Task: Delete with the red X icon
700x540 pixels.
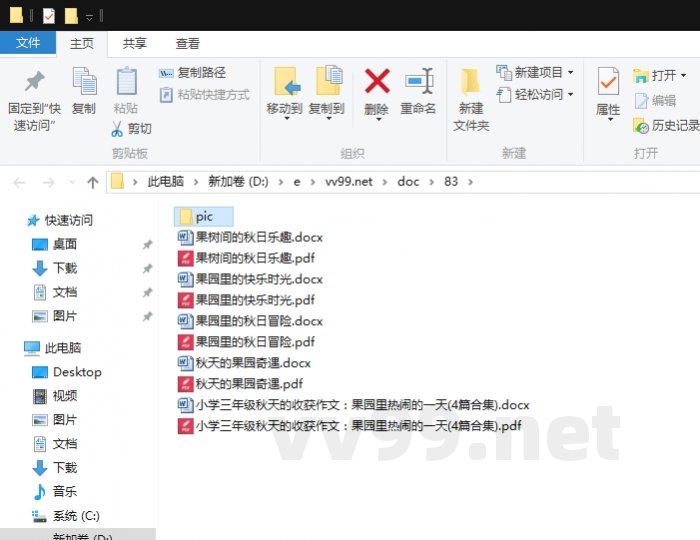Action: coord(376,93)
